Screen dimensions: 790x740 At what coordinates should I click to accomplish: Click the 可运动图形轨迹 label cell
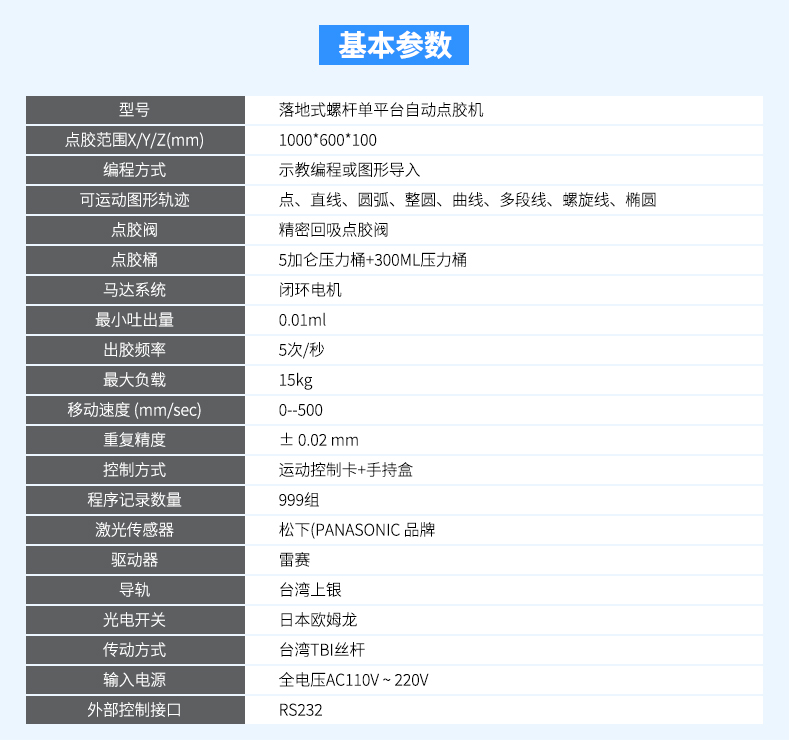[x=135, y=200]
